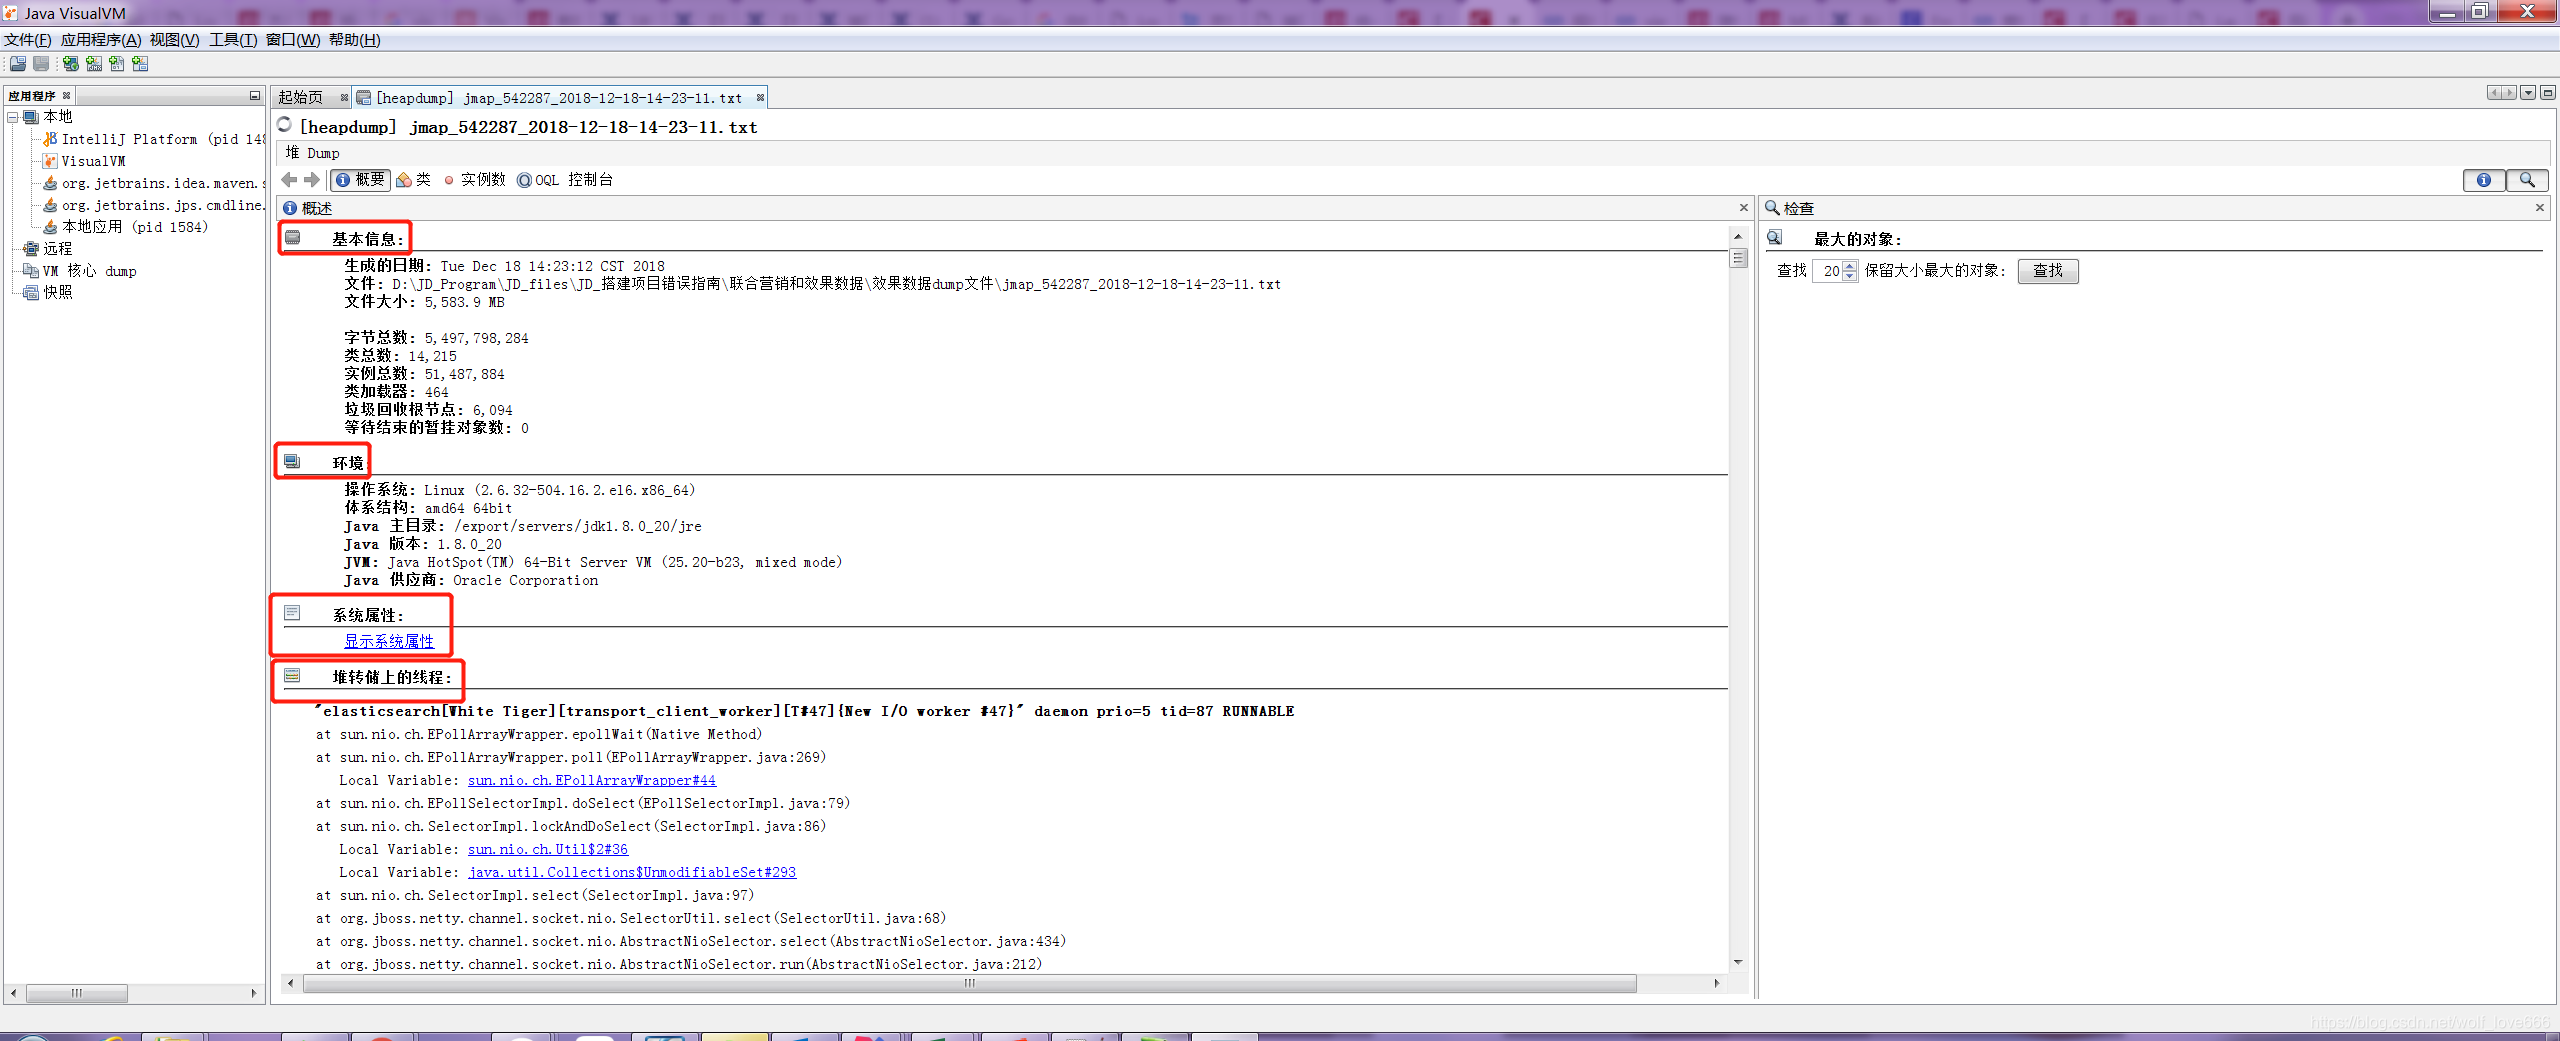Click the 最大的对象 section icon
The image size is (2560, 1041).
point(1774,238)
